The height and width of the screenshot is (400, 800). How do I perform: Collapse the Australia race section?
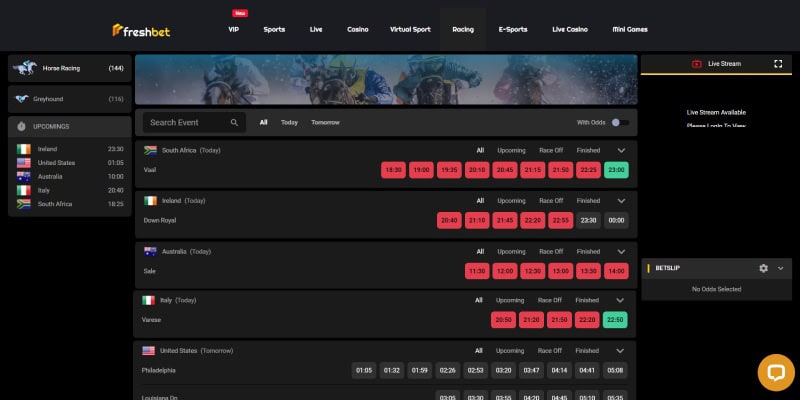pyautogui.click(x=621, y=252)
